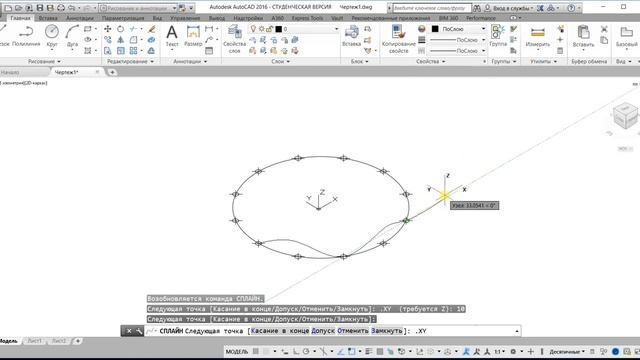Image resolution: width=640 pixels, height=360 pixels.
Task: Expand the Аннотации panel
Action: [190, 61]
